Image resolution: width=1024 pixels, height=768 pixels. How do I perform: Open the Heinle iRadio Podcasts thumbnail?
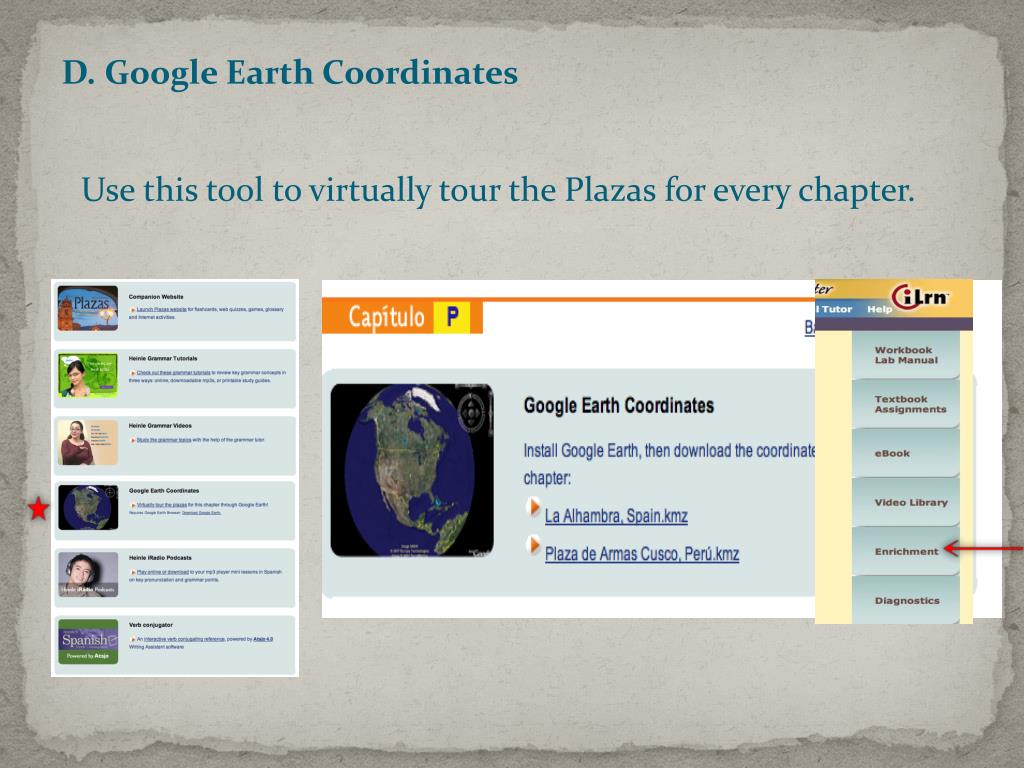[x=88, y=575]
